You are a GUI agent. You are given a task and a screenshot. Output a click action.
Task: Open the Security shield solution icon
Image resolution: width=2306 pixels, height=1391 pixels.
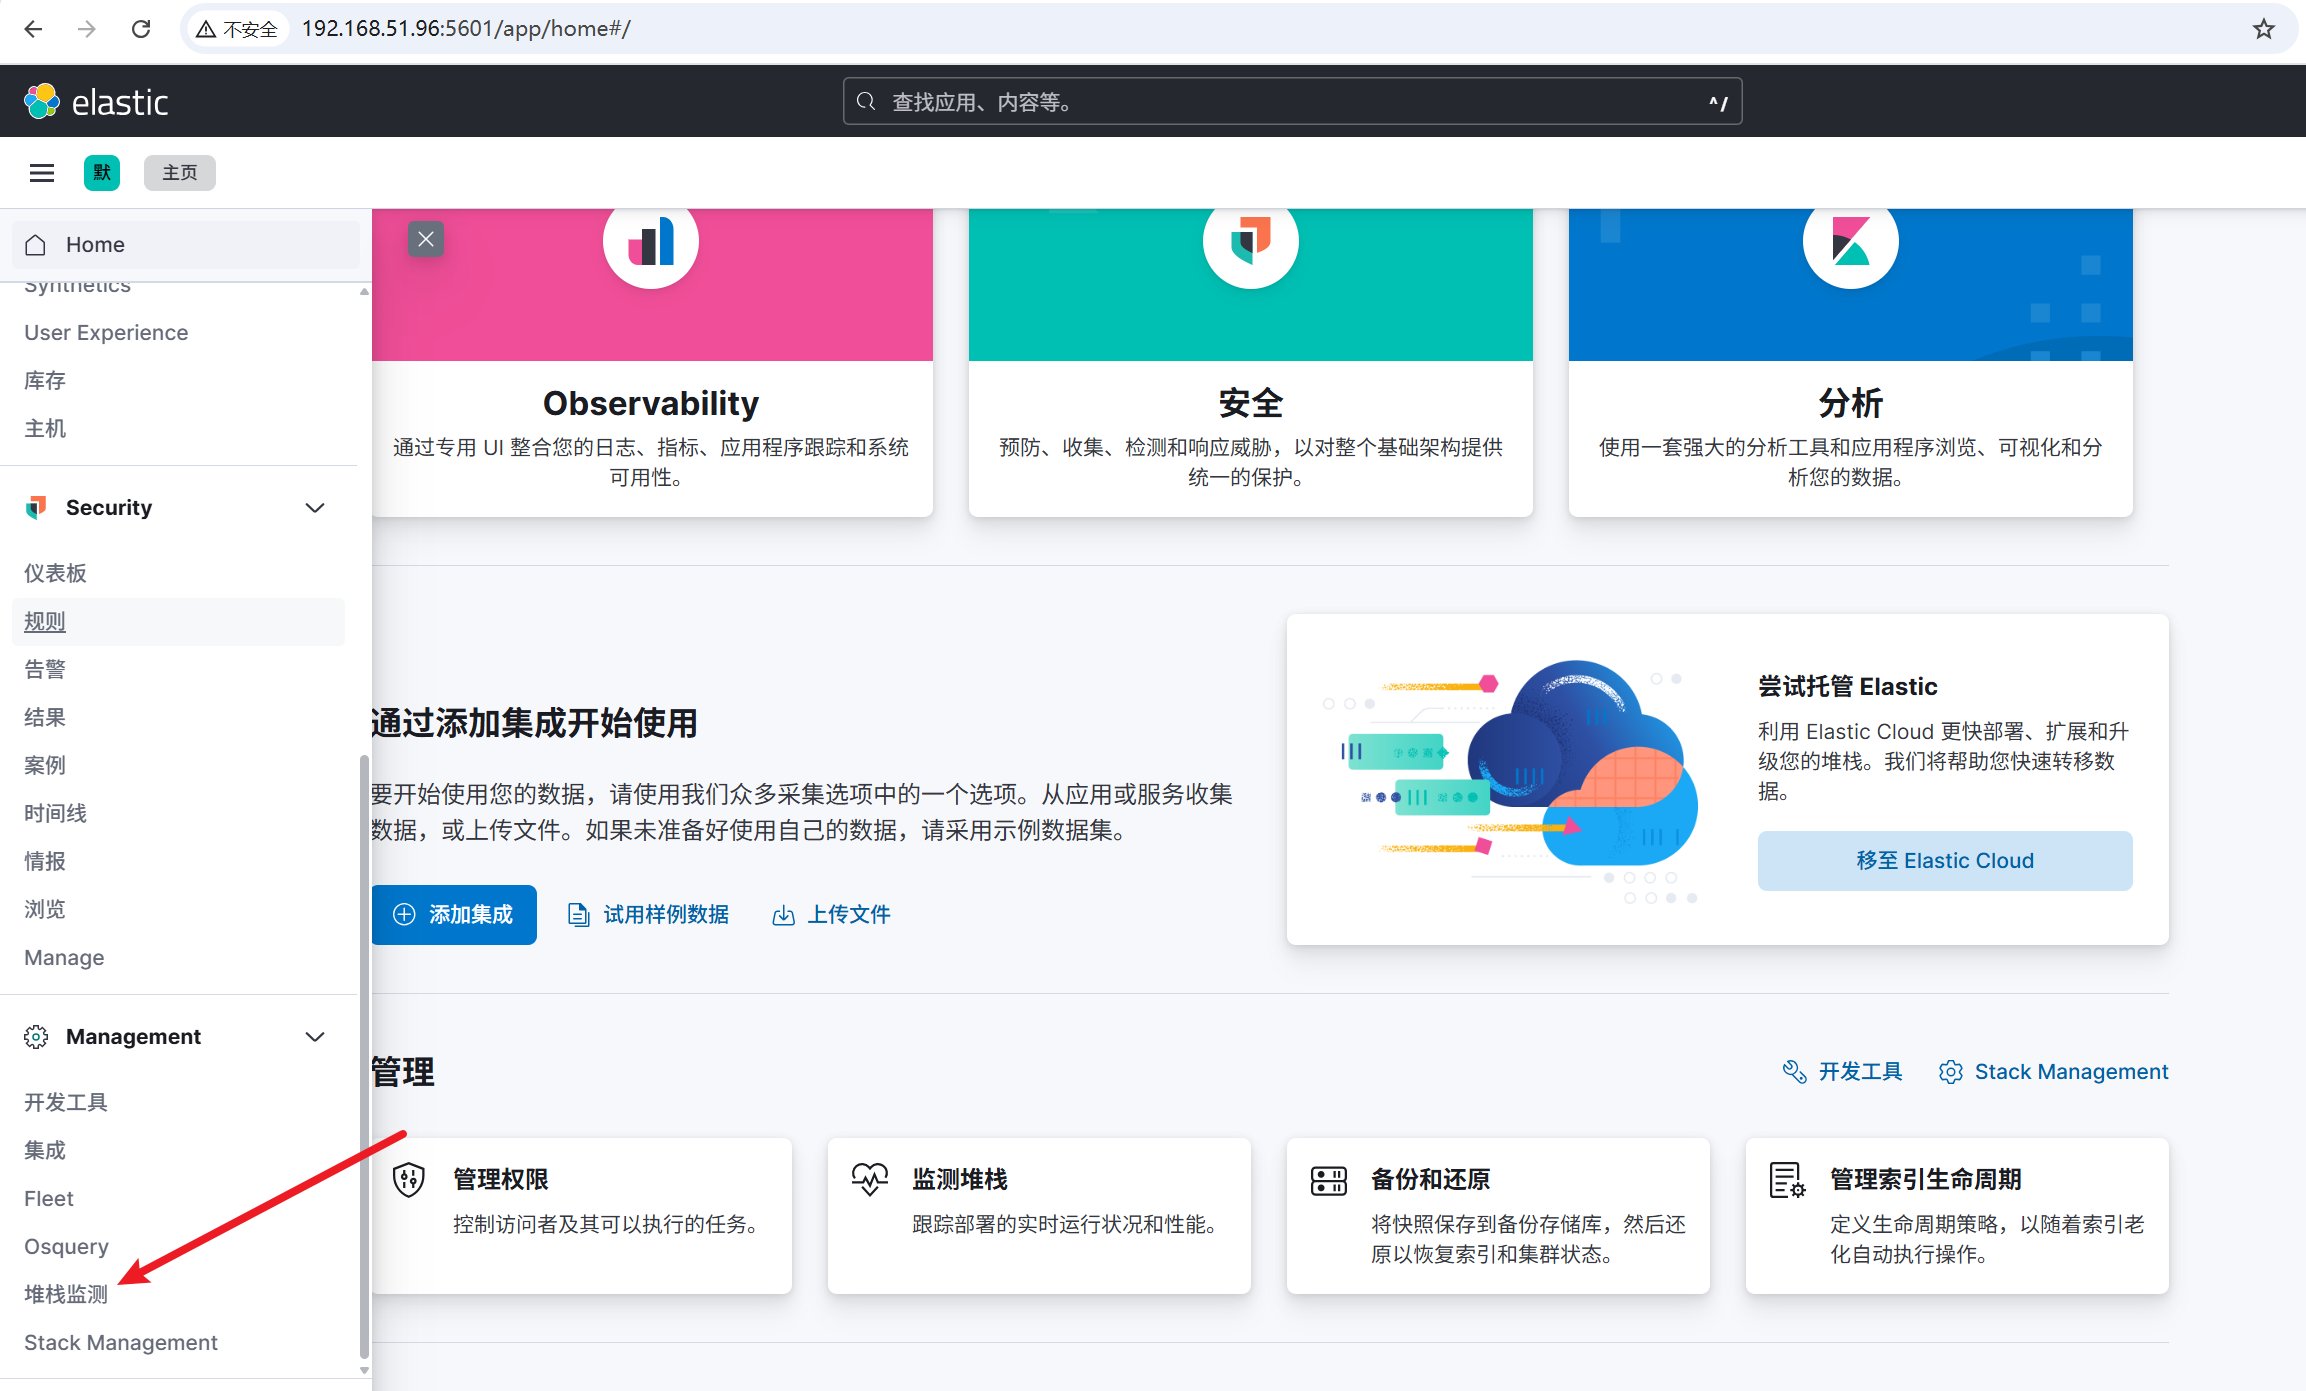[x=1250, y=243]
